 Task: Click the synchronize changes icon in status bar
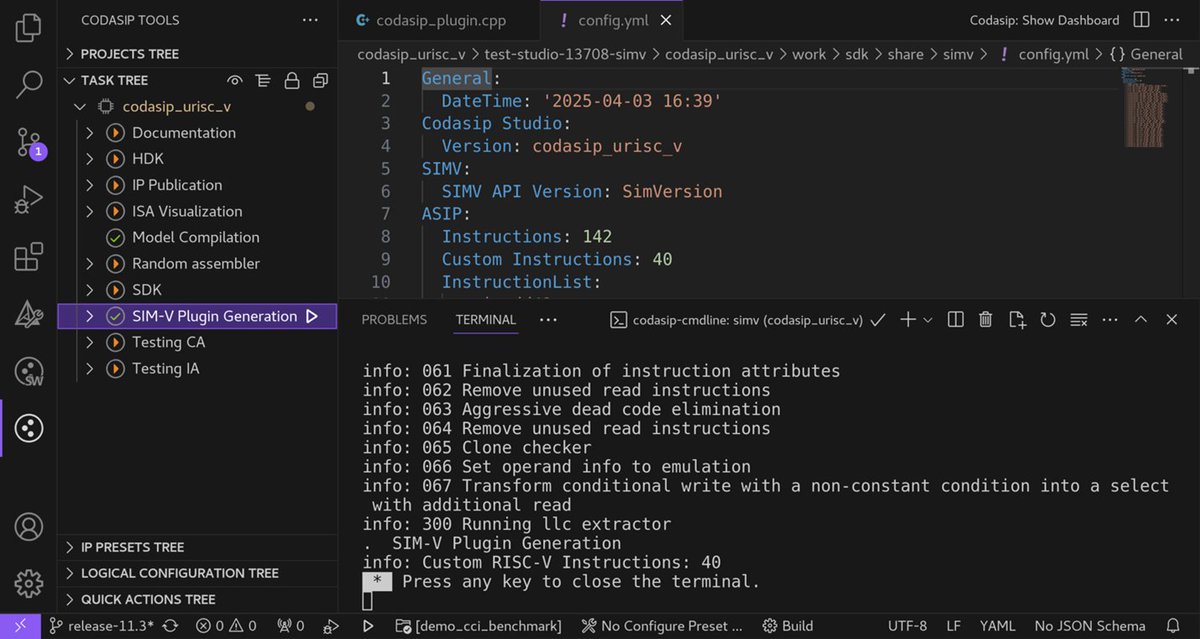(x=172, y=626)
